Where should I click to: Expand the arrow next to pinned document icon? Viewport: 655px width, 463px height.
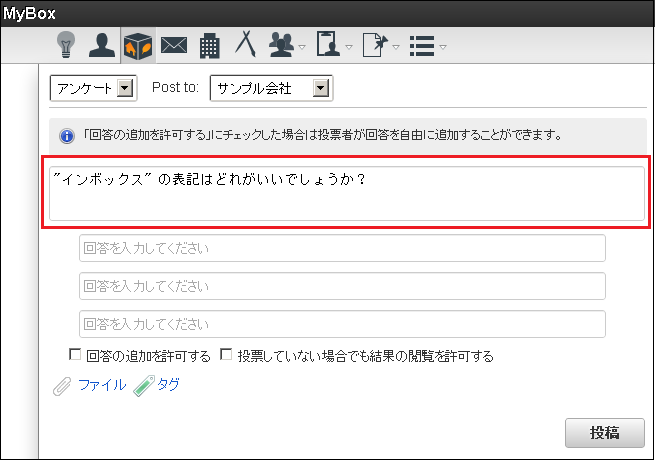(396, 47)
